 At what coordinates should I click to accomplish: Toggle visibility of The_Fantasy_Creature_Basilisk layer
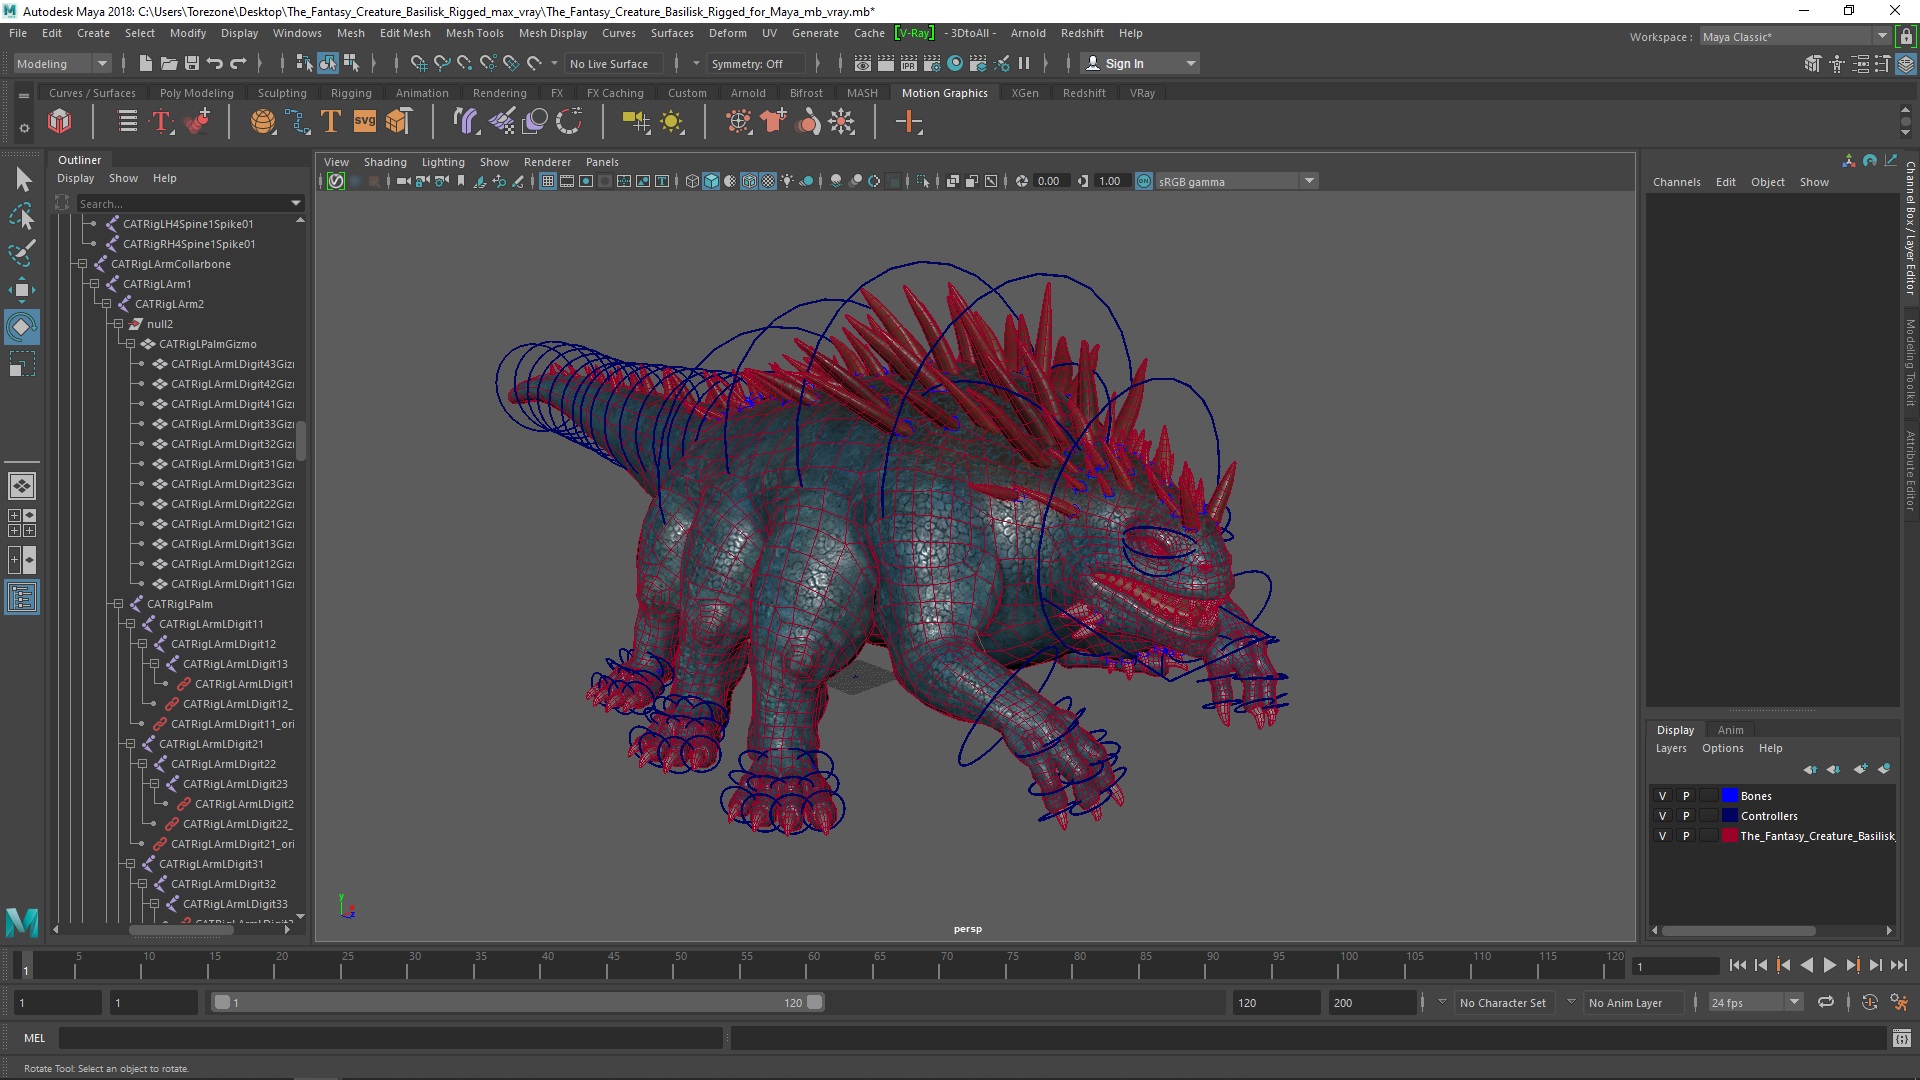(x=1662, y=836)
